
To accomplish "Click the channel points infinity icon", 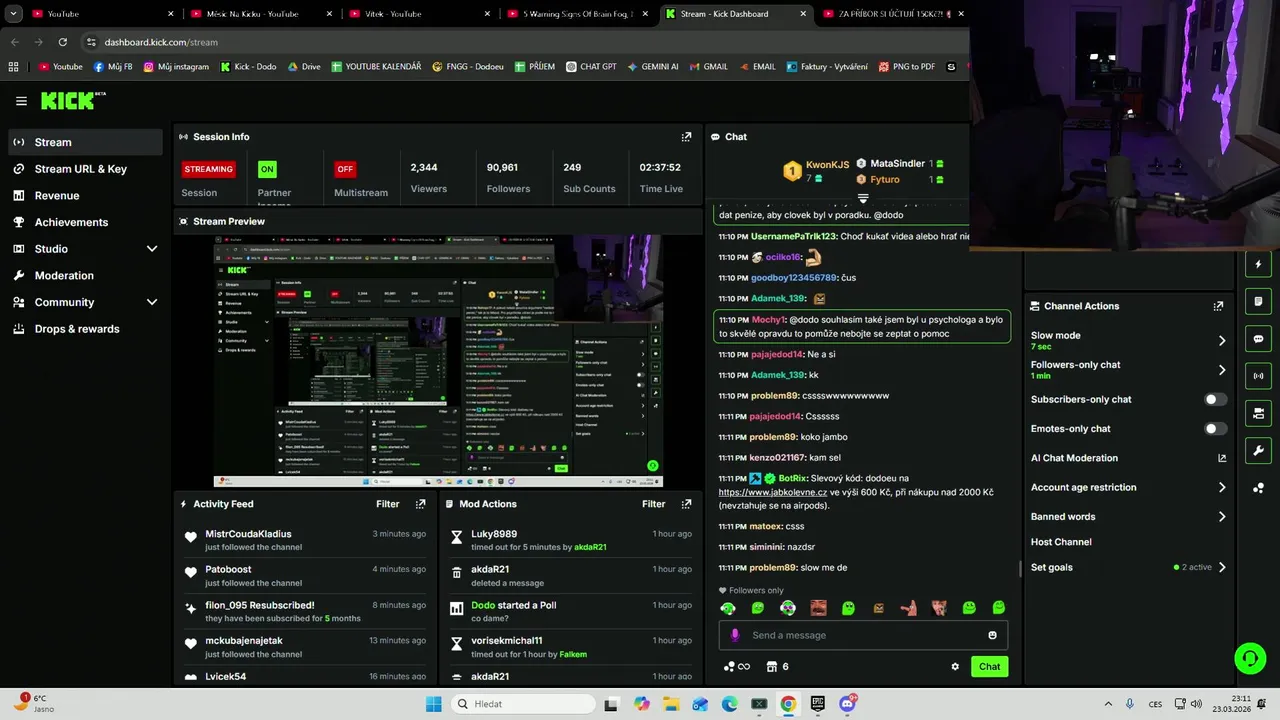I will 736,667.
